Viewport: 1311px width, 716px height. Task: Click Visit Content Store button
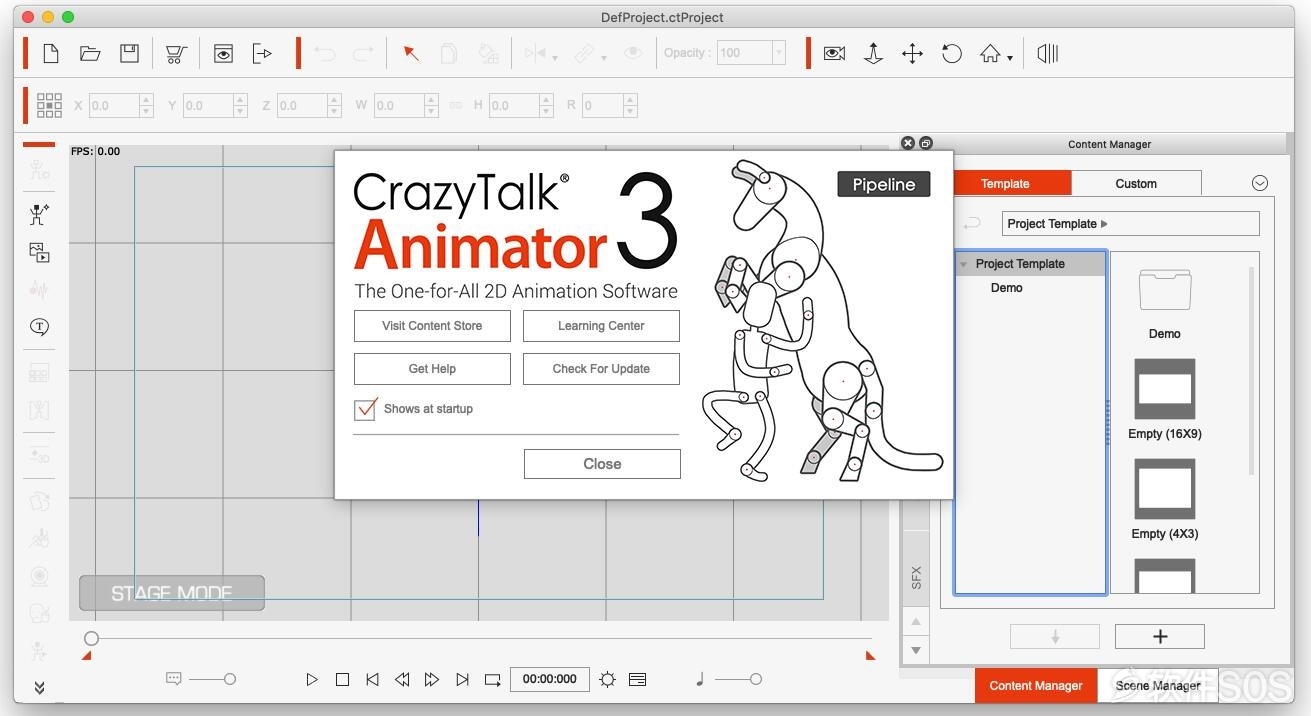click(432, 326)
